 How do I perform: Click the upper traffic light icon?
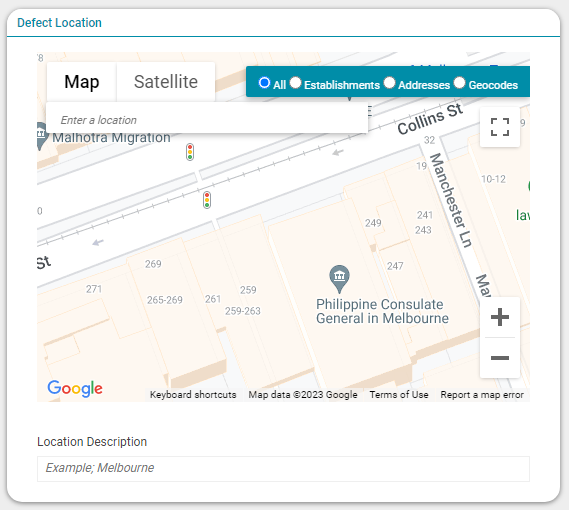(190, 152)
